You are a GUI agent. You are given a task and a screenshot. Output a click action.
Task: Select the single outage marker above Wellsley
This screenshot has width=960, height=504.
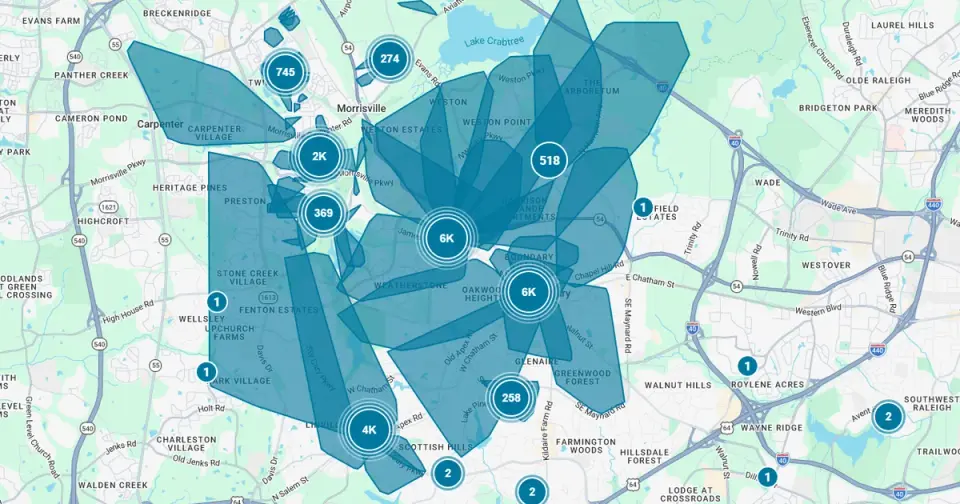216,301
